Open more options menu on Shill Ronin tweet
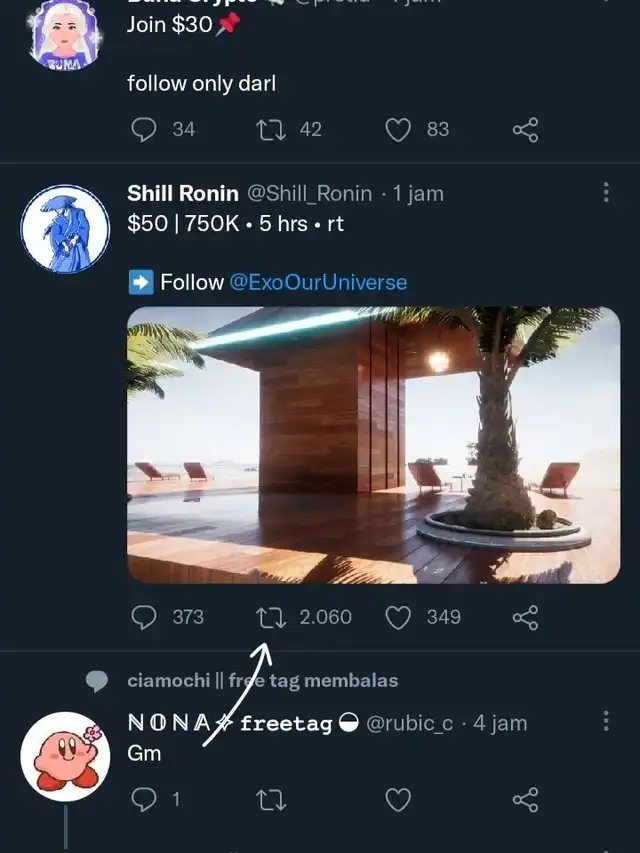 pyautogui.click(x=606, y=193)
